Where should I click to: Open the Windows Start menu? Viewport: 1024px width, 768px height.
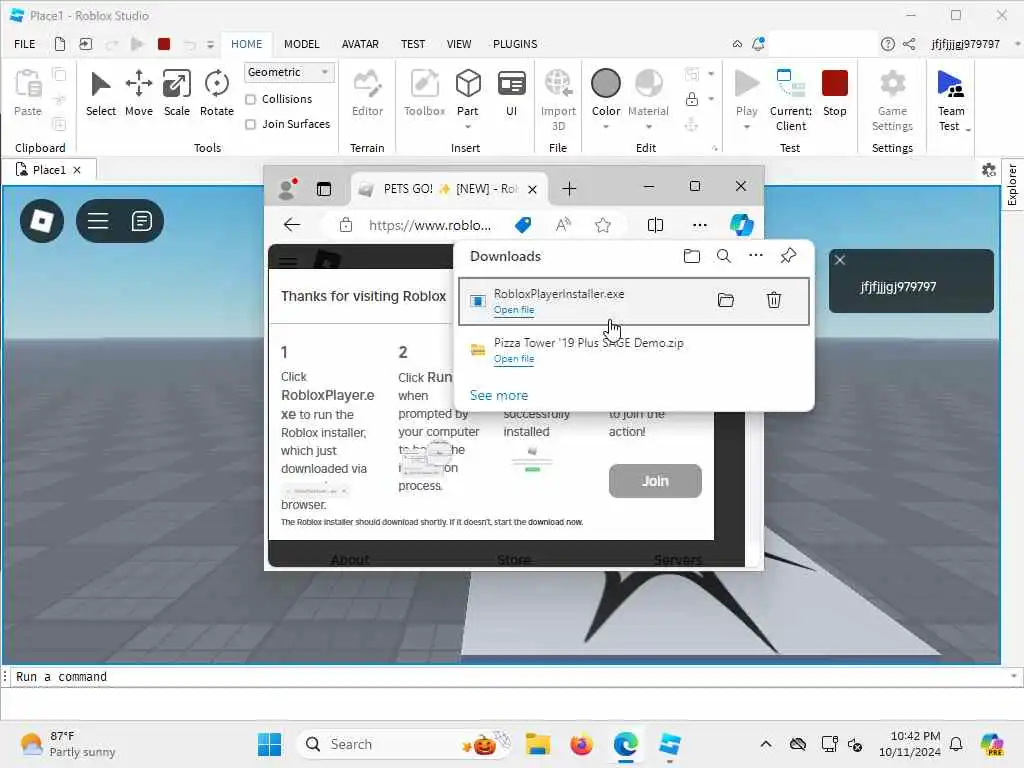click(x=269, y=744)
